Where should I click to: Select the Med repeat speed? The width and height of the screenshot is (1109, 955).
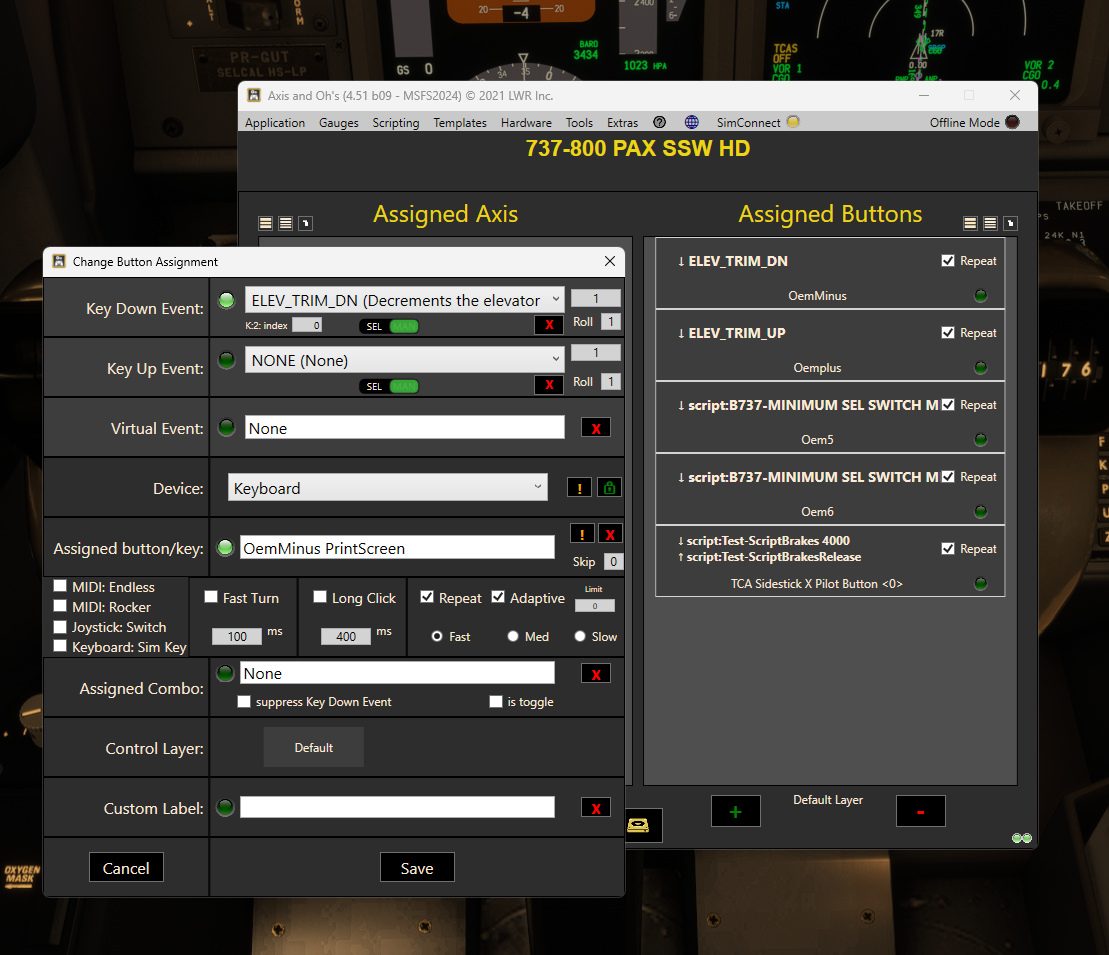[513, 636]
